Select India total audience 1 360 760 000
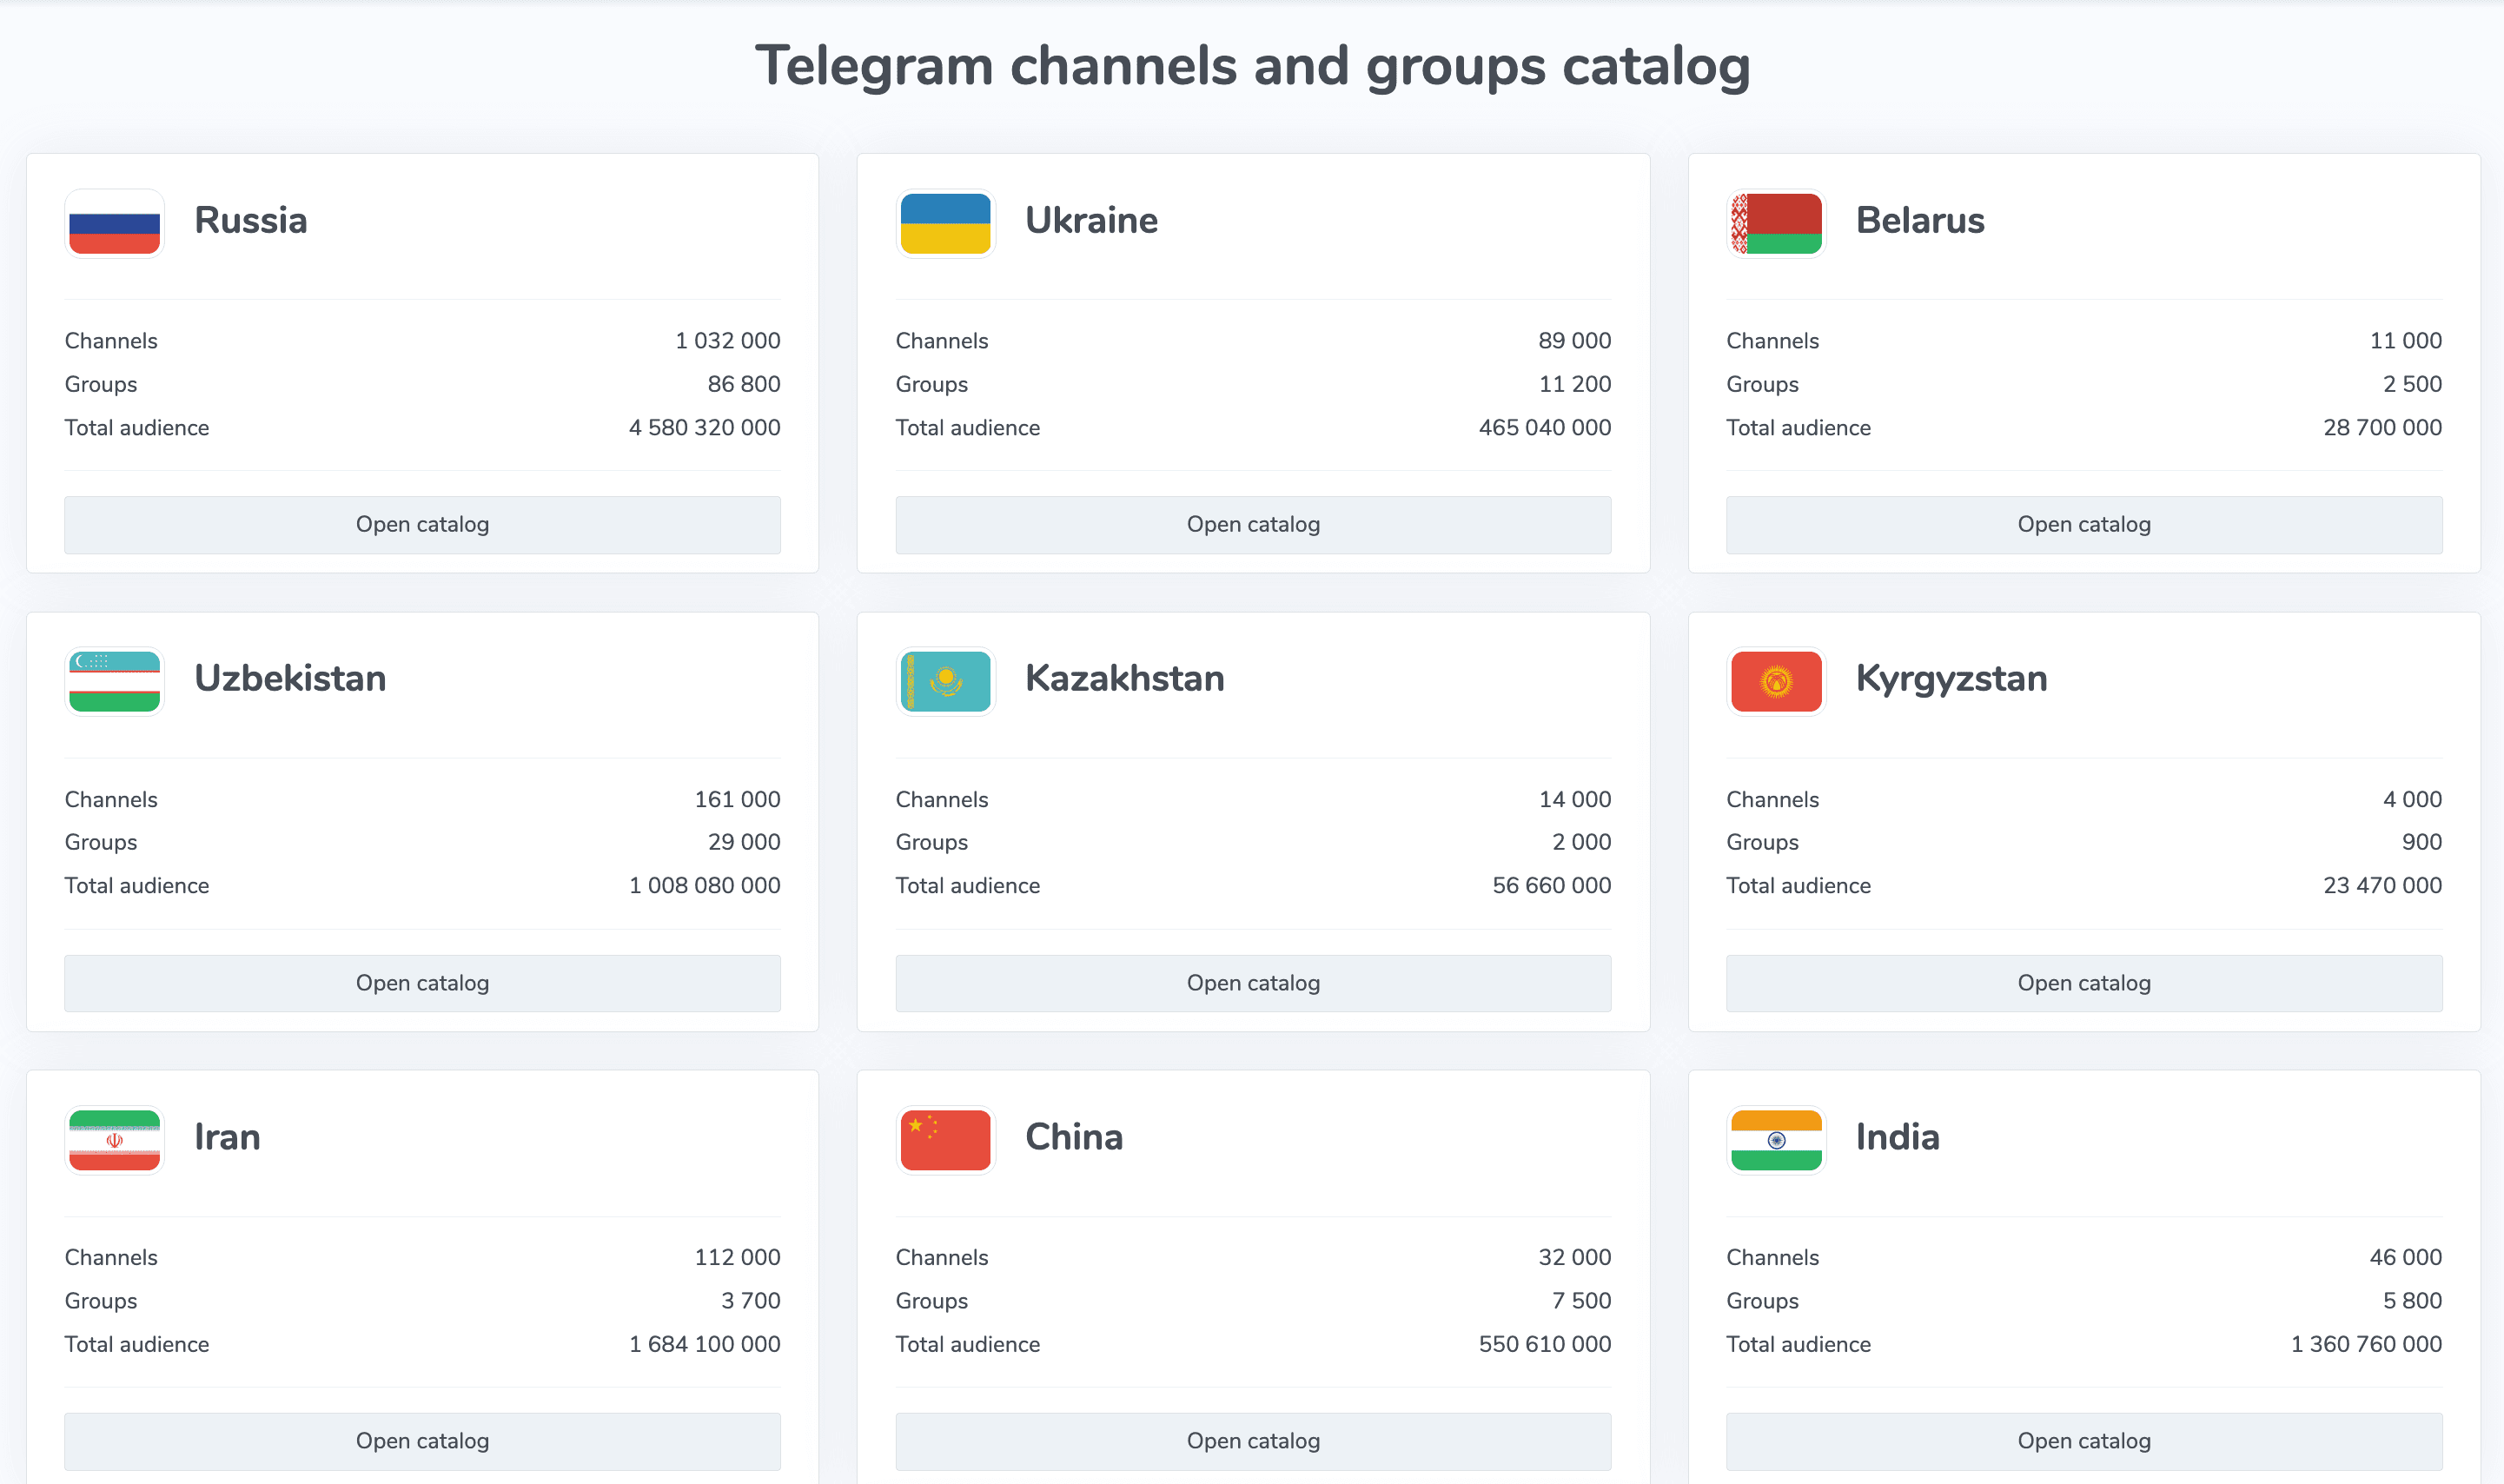This screenshot has height=1484, width=2504. coord(2366,1345)
